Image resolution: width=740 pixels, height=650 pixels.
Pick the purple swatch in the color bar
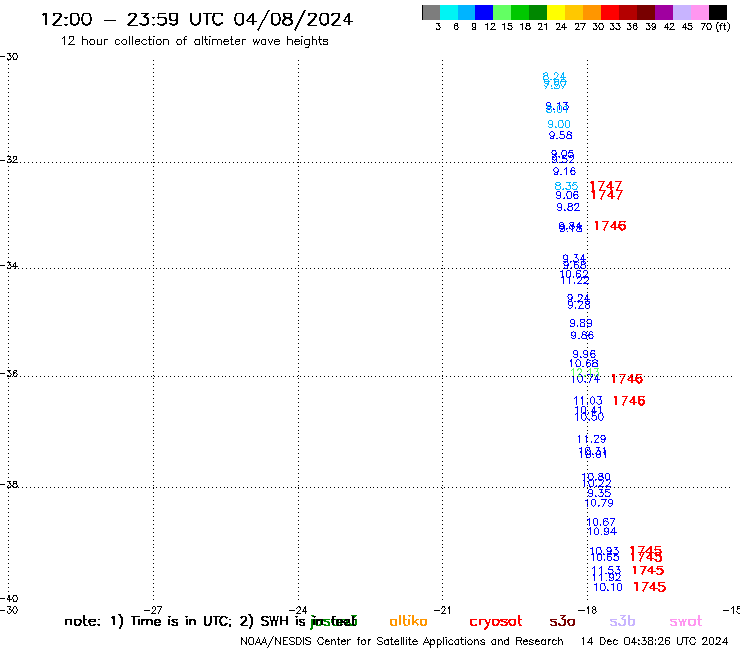[x=664, y=12]
